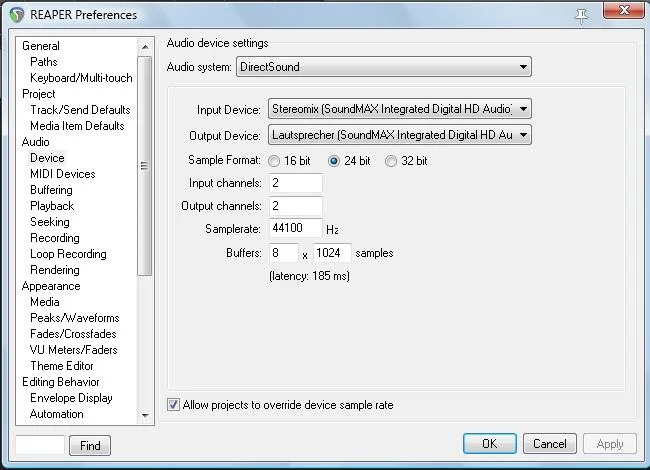Open Media appearance page
Image resolution: width=650 pixels, height=470 pixels.
pos(45,302)
